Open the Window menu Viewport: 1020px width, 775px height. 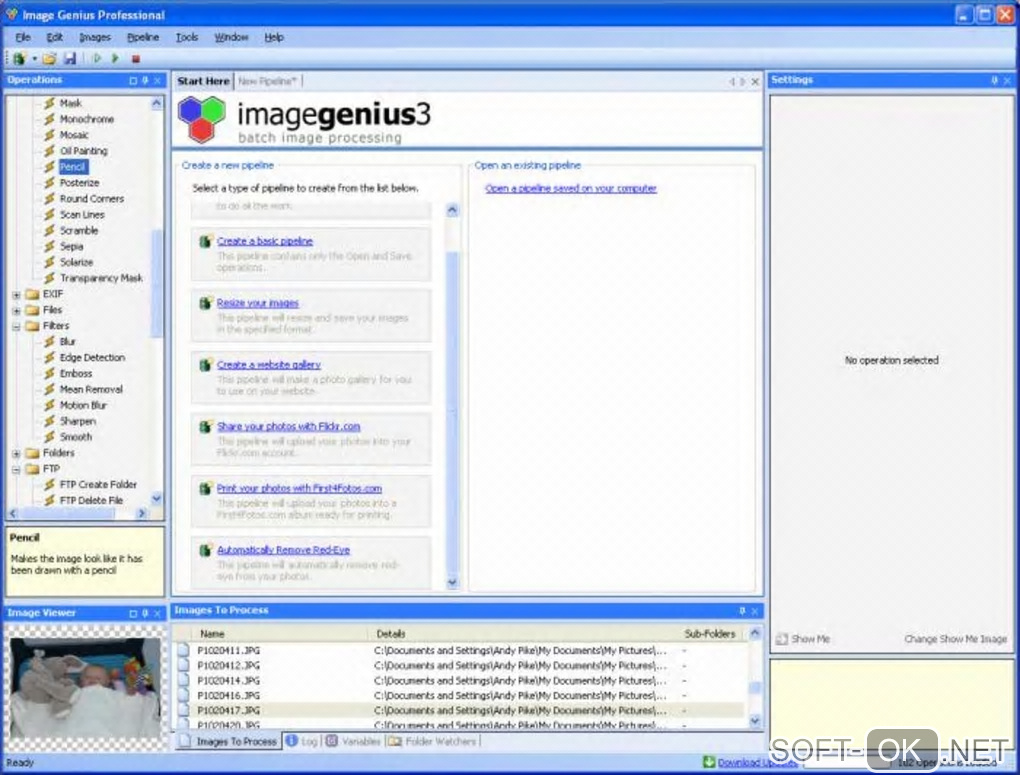tap(232, 37)
